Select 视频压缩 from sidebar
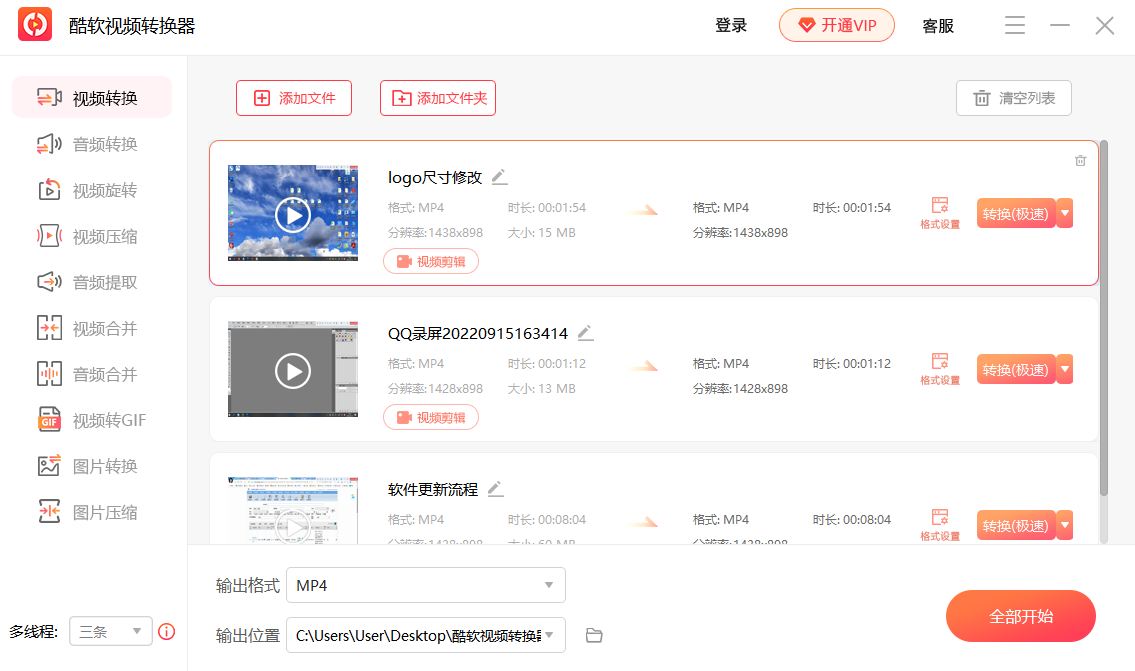Viewport: 1135px width, 671px height. click(x=92, y=236)
